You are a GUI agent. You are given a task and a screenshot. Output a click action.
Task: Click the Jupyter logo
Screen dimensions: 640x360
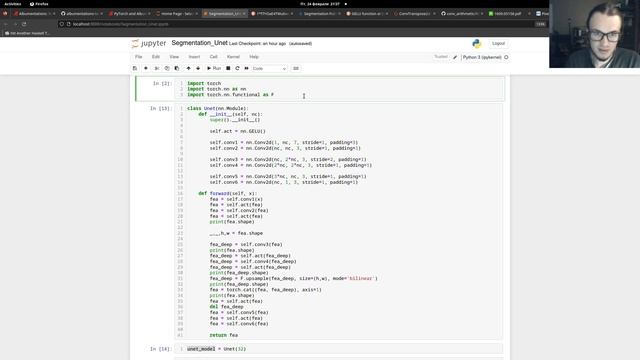coord(149,43)
